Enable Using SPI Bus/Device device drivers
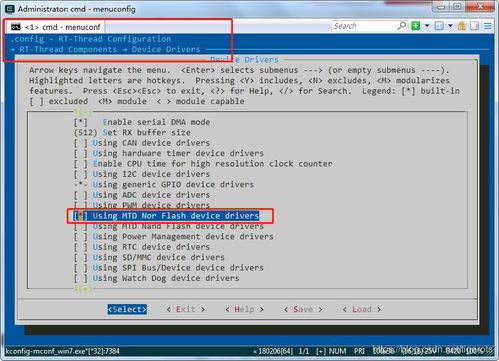 [169, 268]
